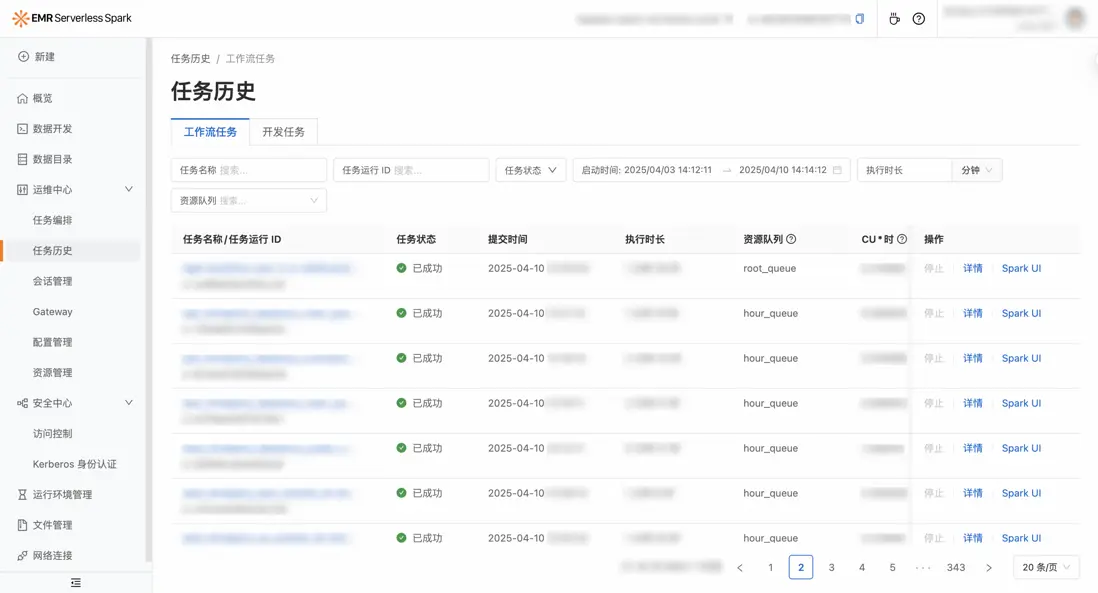Open Gateway in the sidebar
1098x593 pixels.
click(x=53, y=312)
